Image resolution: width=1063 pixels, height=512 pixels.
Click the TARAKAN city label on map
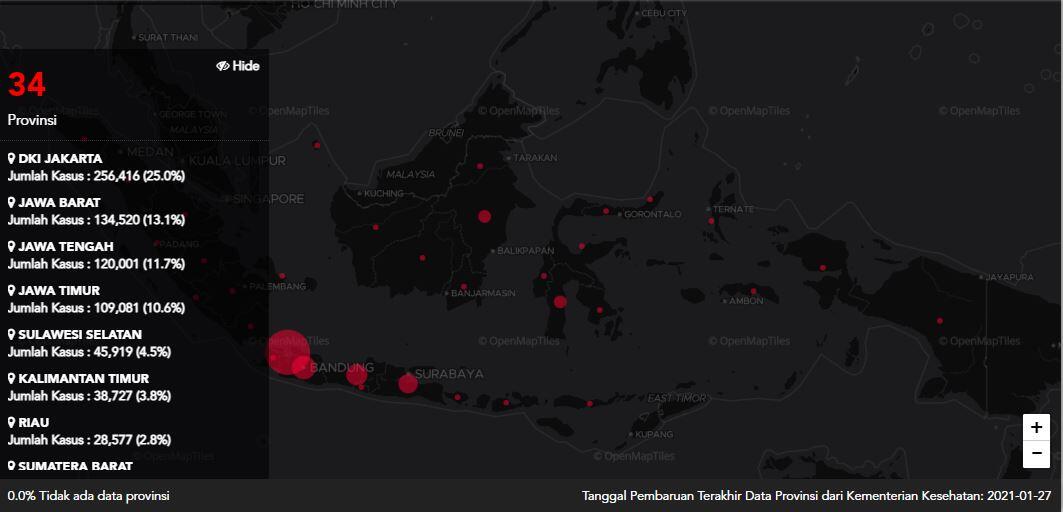tap(536, 158)
